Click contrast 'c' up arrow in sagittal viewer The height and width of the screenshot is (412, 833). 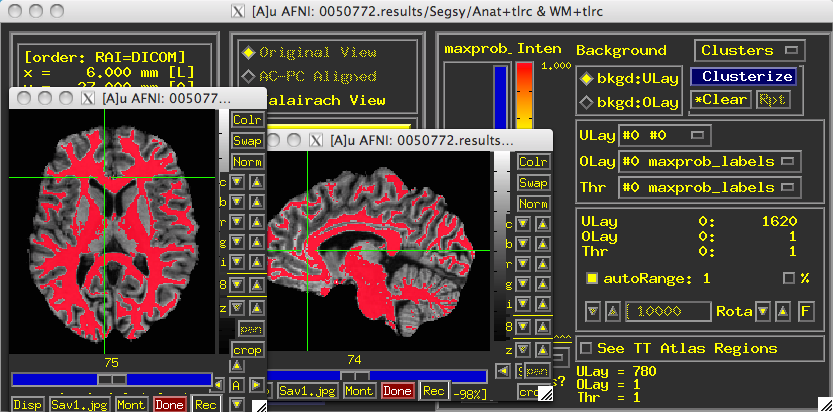[542, 224]
